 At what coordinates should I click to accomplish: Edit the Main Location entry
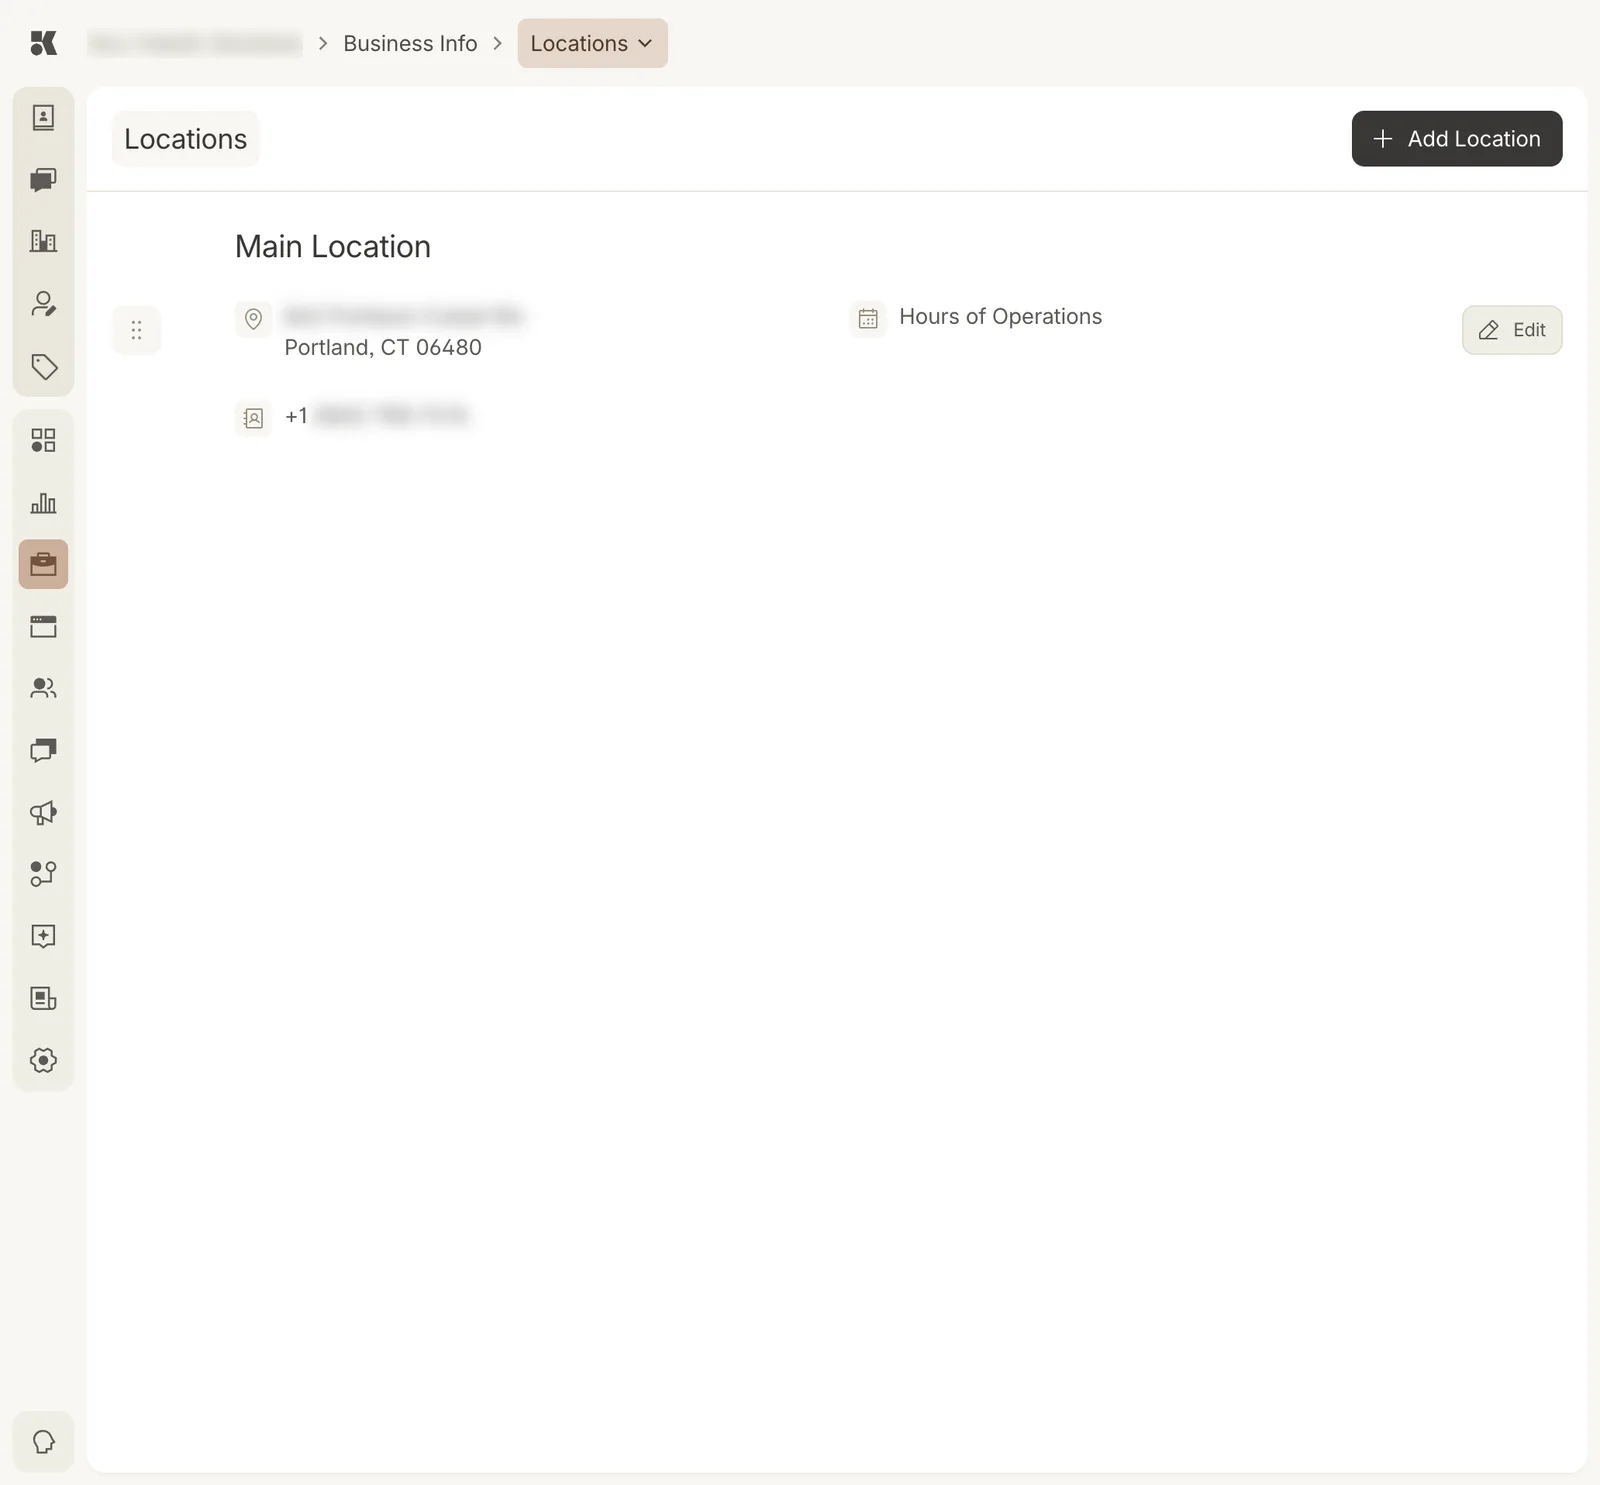click(x=1511, y=330)
